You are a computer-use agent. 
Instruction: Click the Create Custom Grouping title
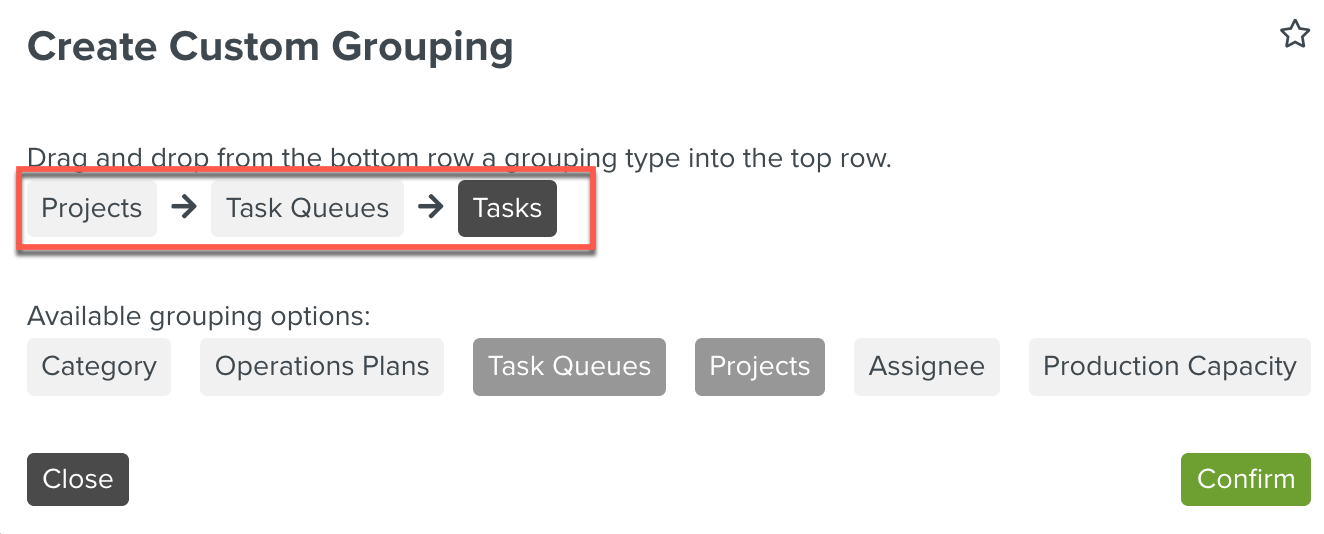click(270, 47)
